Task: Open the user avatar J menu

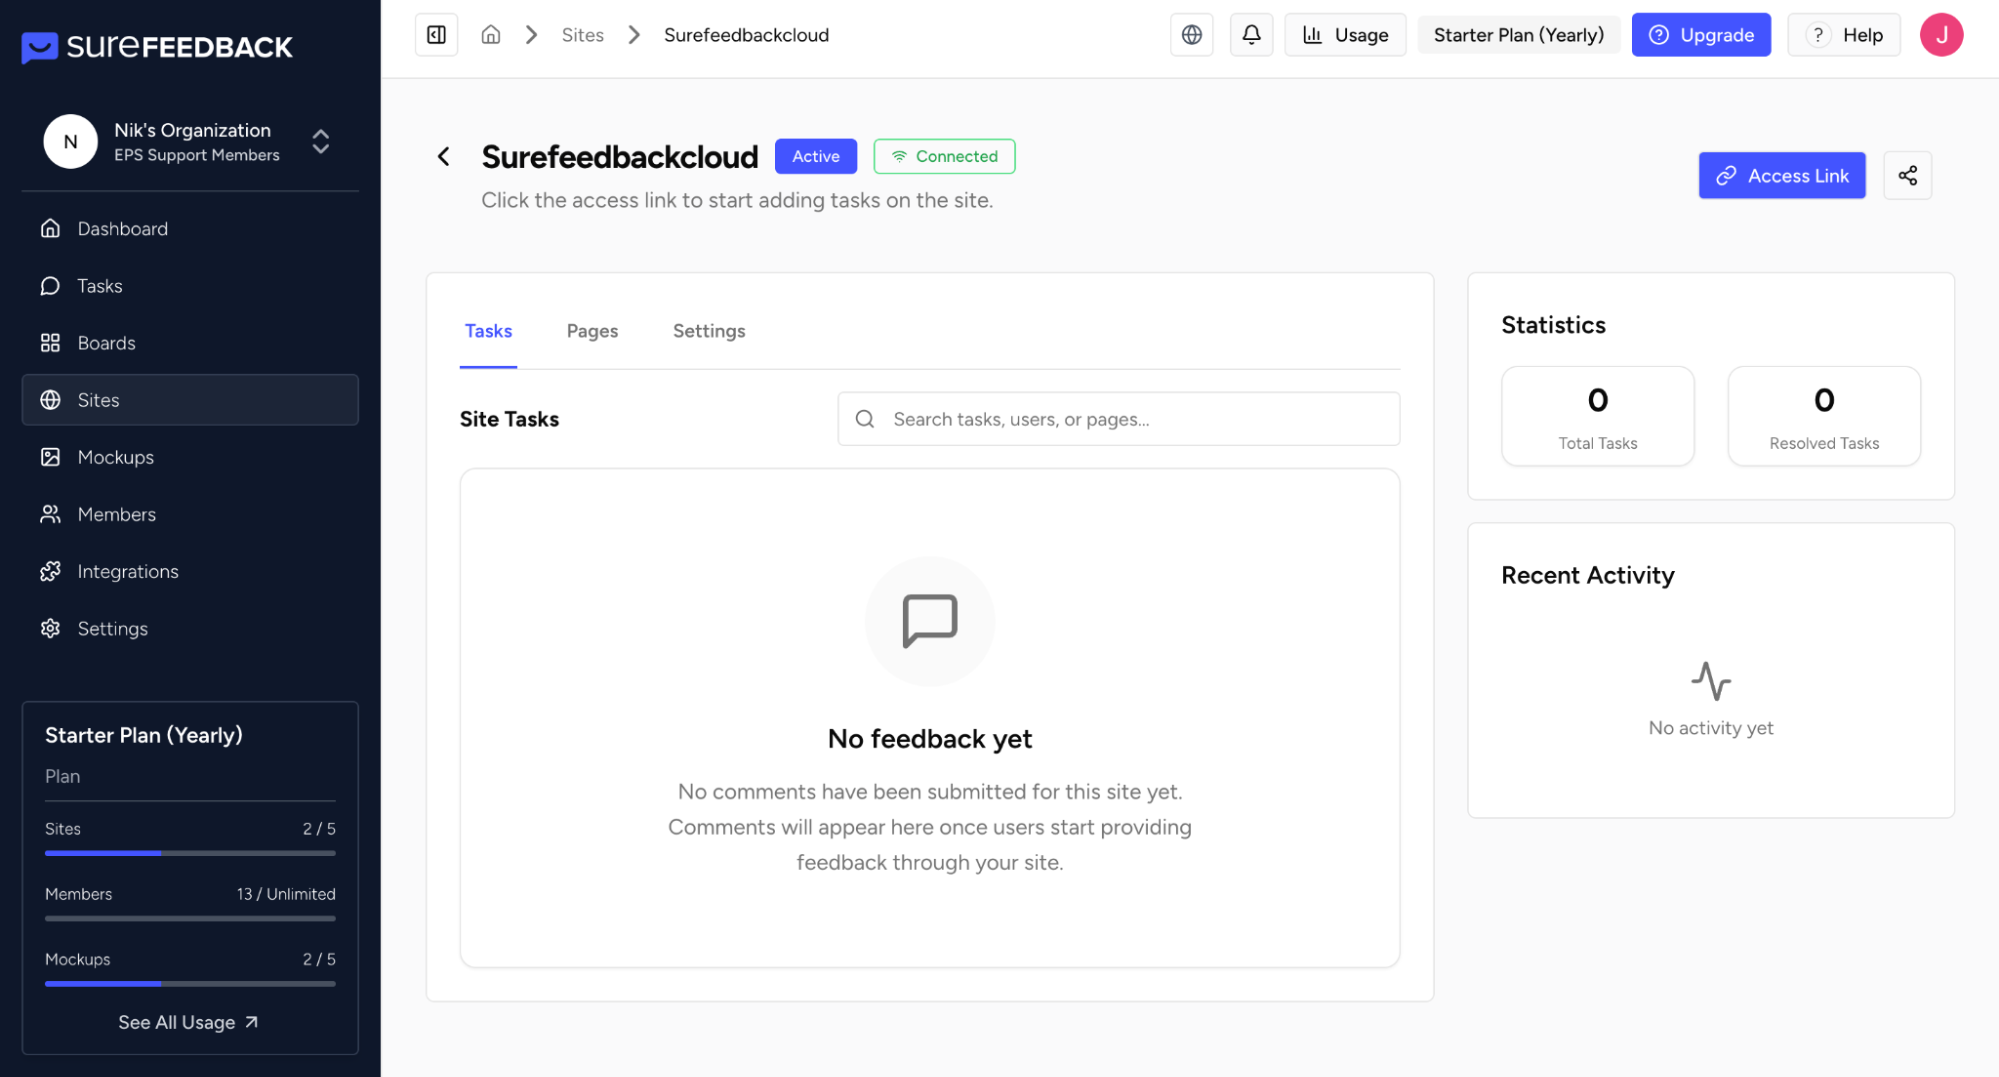Action: tap(1940, 35)
